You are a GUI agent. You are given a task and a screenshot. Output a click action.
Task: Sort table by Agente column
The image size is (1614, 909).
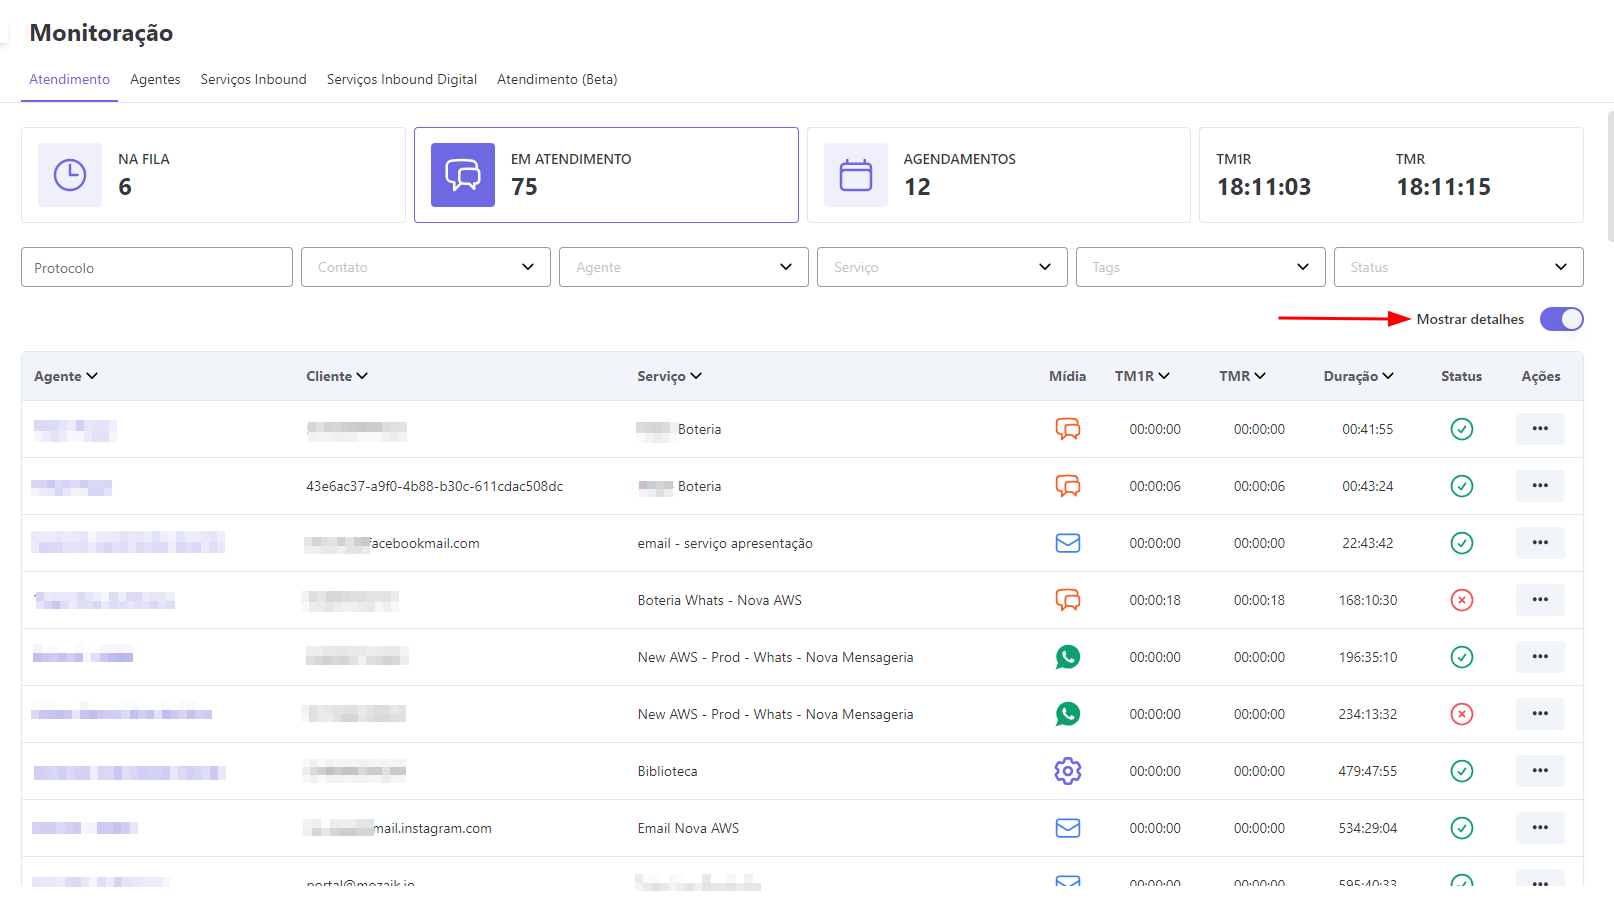66,376
